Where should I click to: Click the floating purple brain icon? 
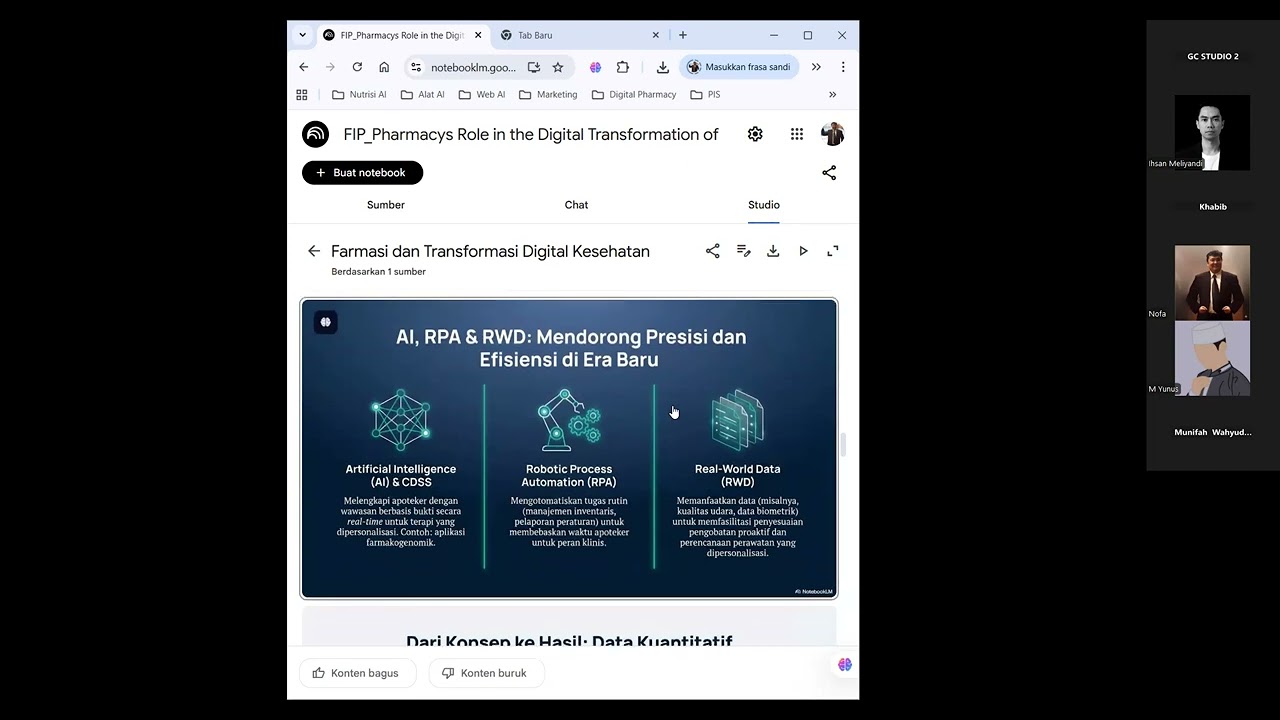pyautogui.click(x=845, y=664)
